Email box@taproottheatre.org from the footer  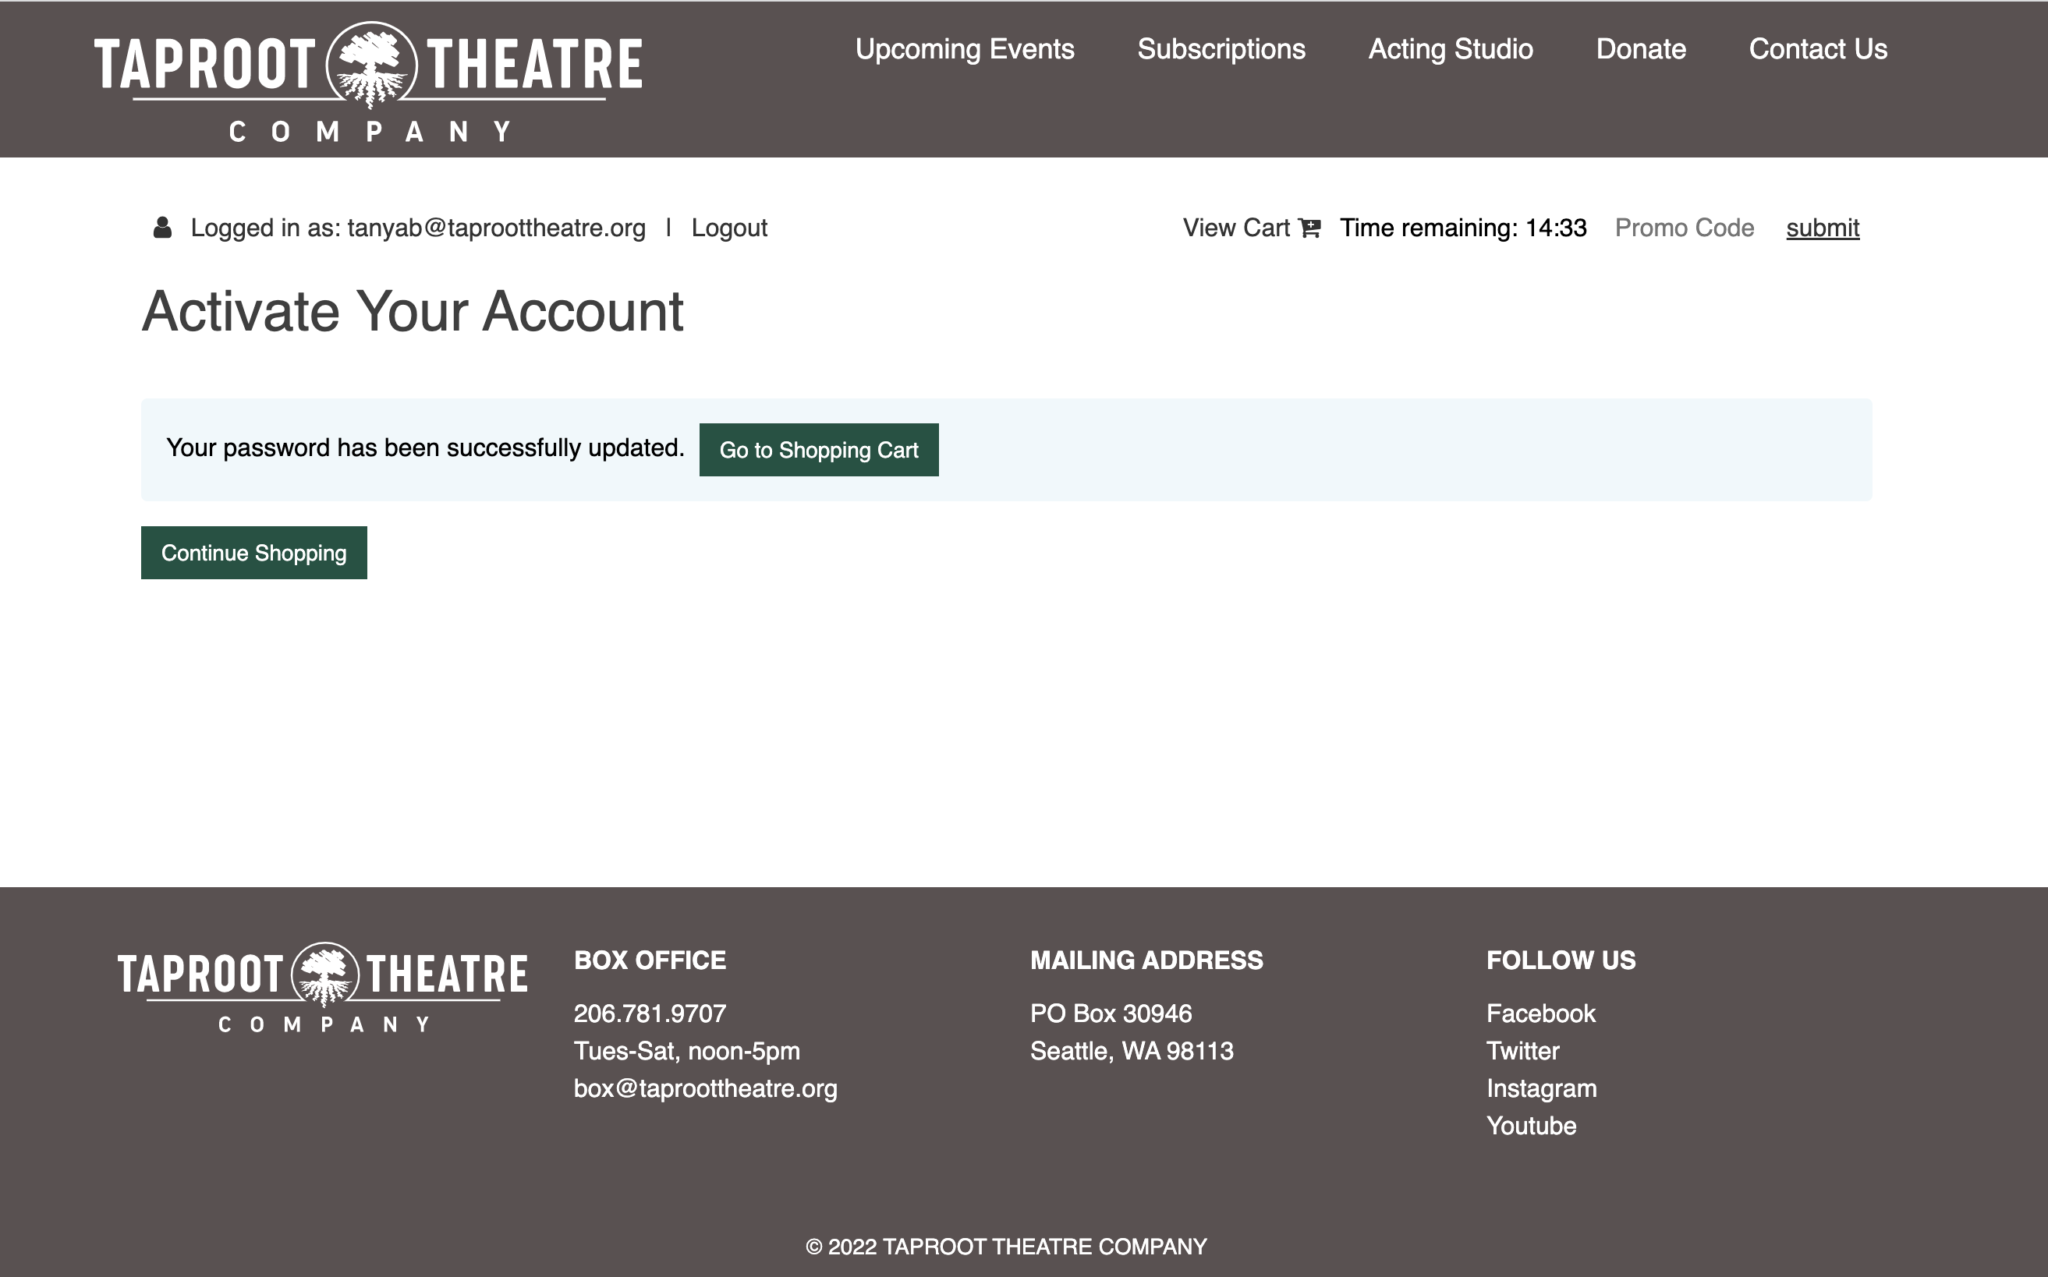[705, 1088]
